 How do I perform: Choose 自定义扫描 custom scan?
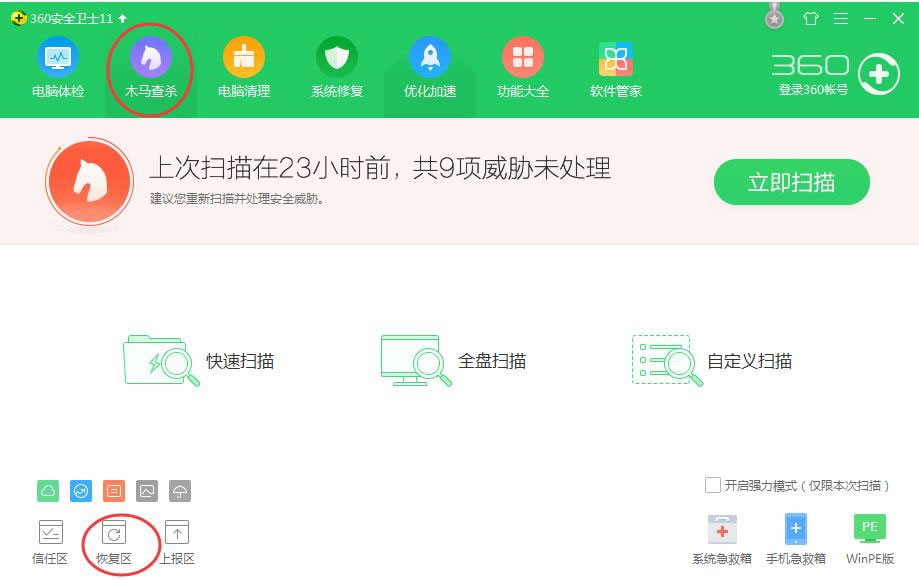[712, 361]
